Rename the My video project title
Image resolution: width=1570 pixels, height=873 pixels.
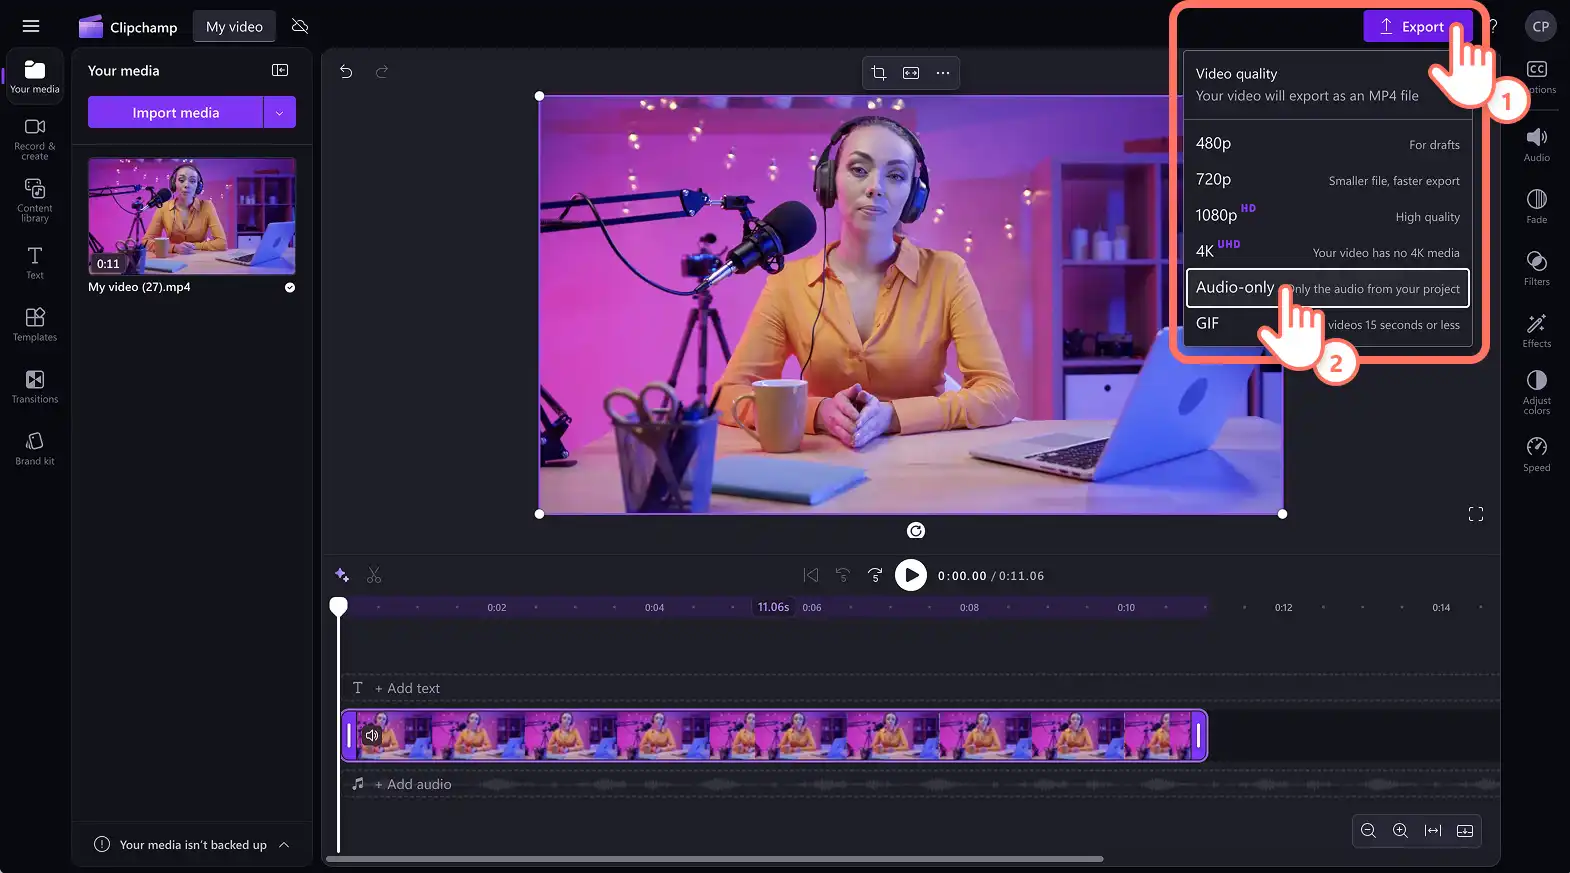point(234,27)
